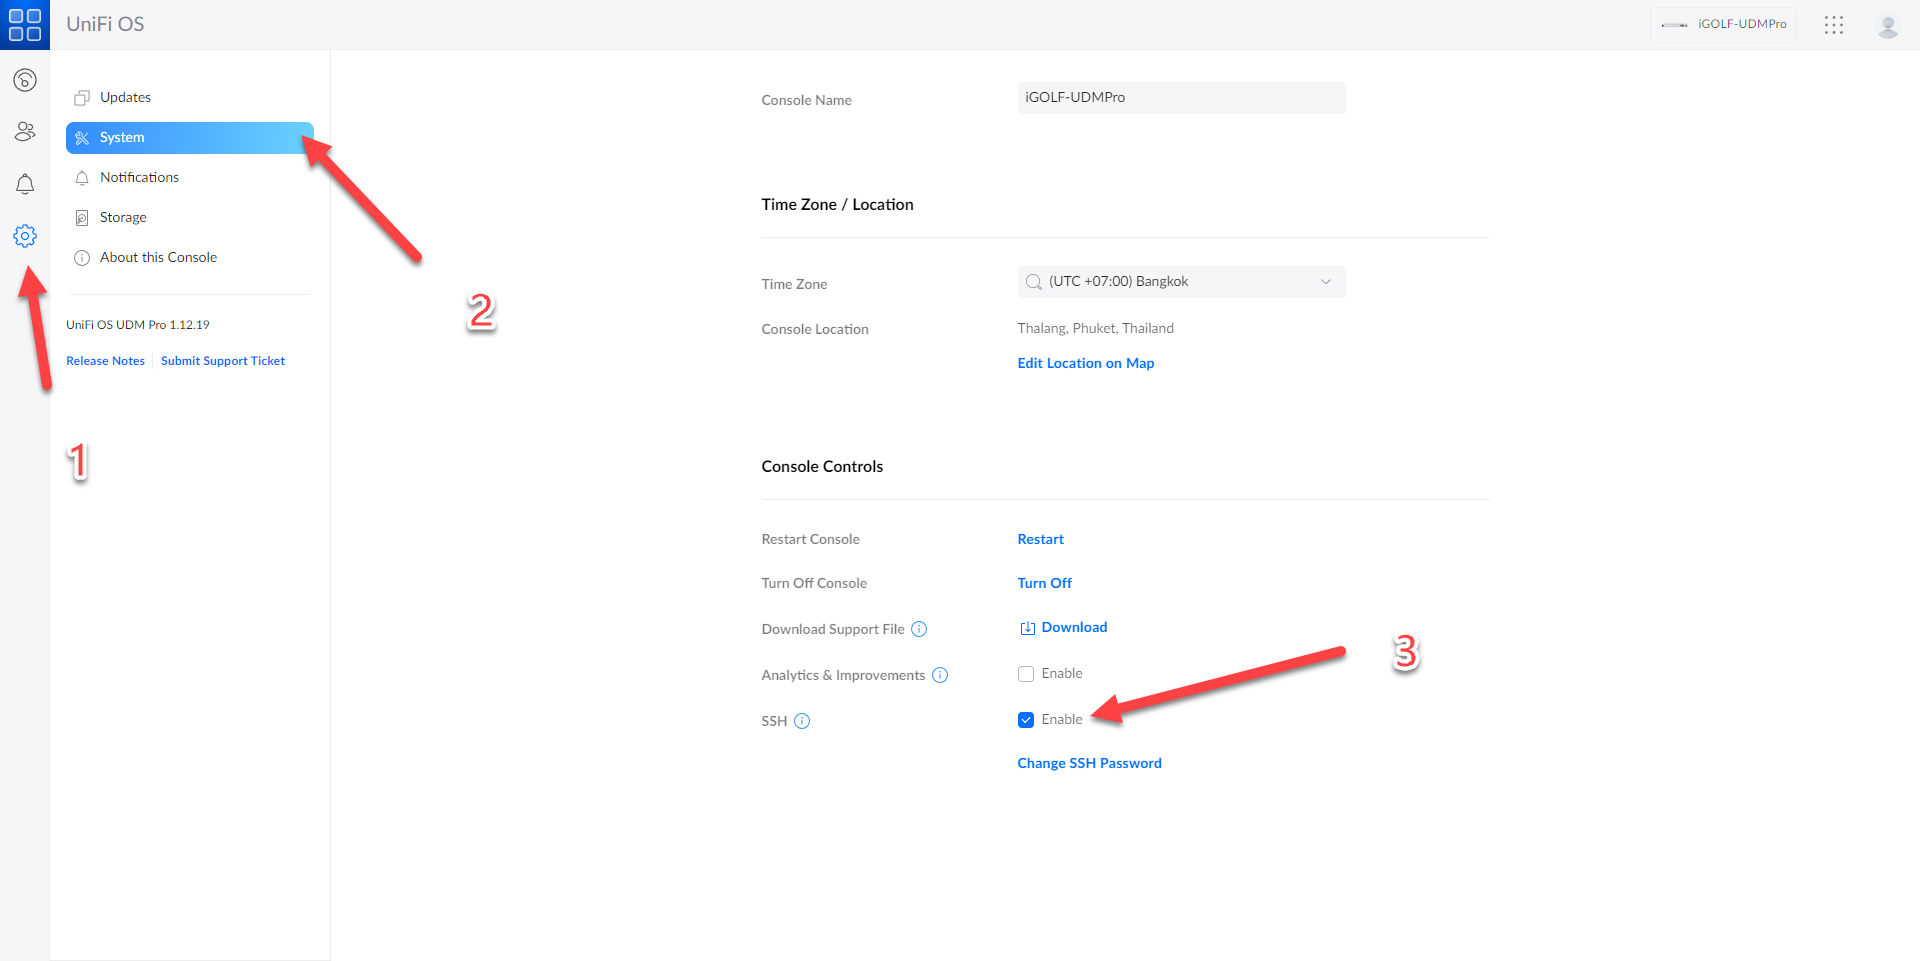This screenshot has height=961, width=1920.
Task: Open About this Console page
Action: 190,257
